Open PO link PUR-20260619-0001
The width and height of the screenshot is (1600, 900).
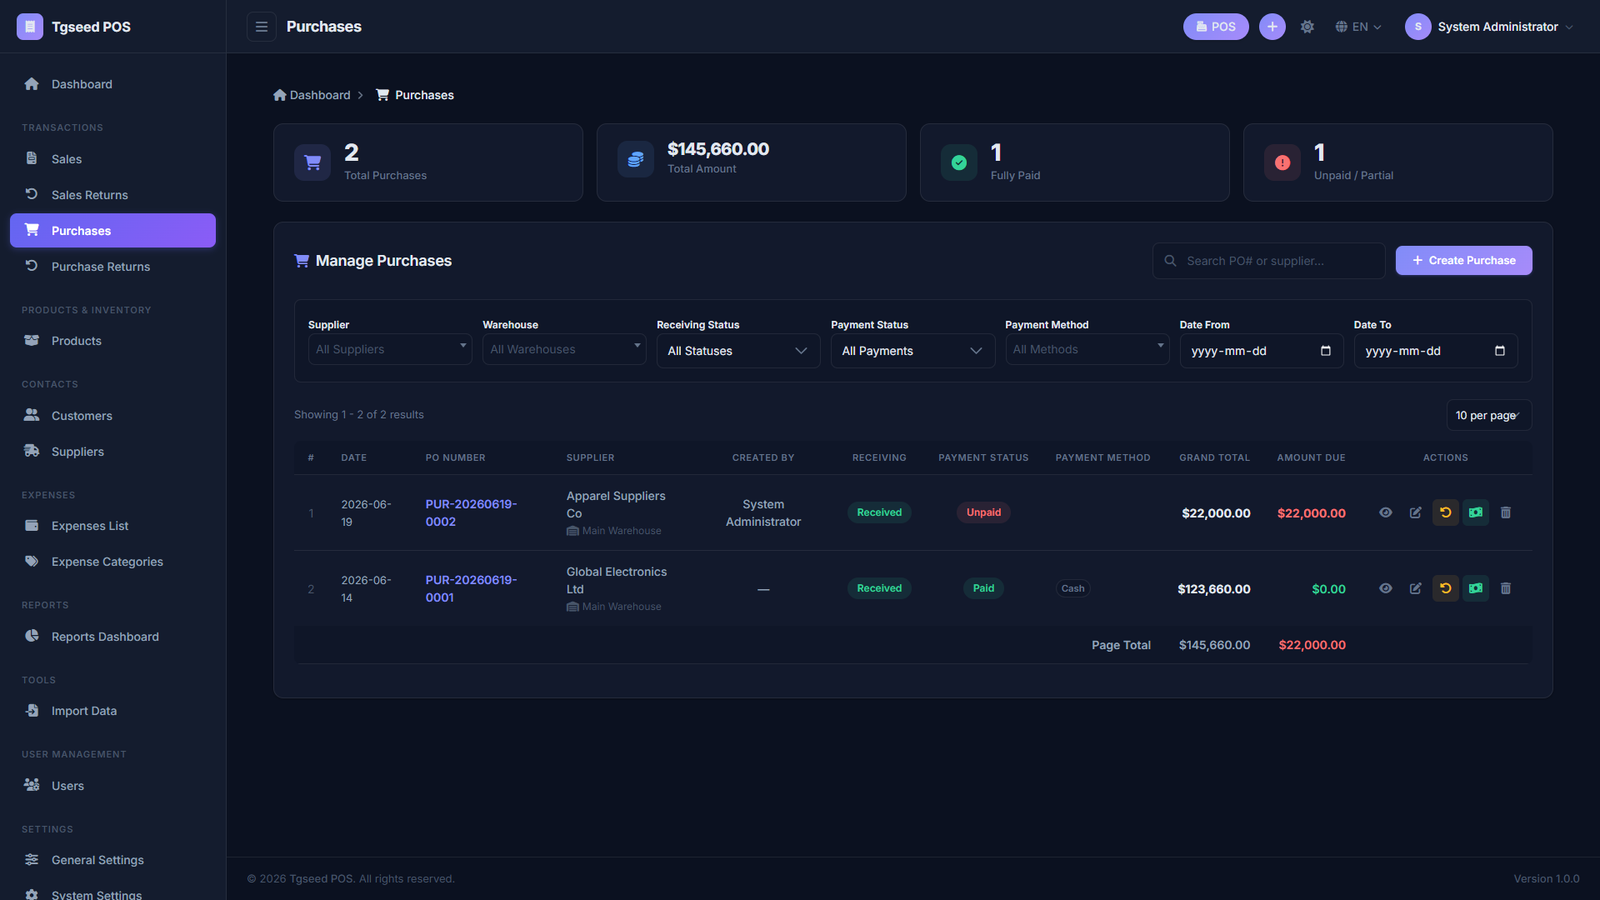(x=470, y=589)
